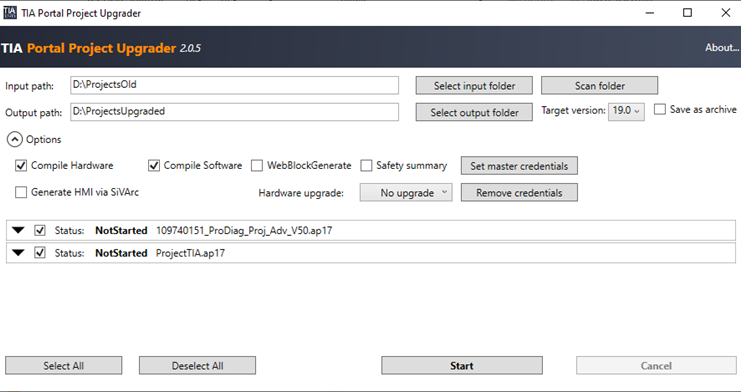
Task: Click NotStarted status of 109740151_ProDiag project
Action: click(x=121, y=231)
